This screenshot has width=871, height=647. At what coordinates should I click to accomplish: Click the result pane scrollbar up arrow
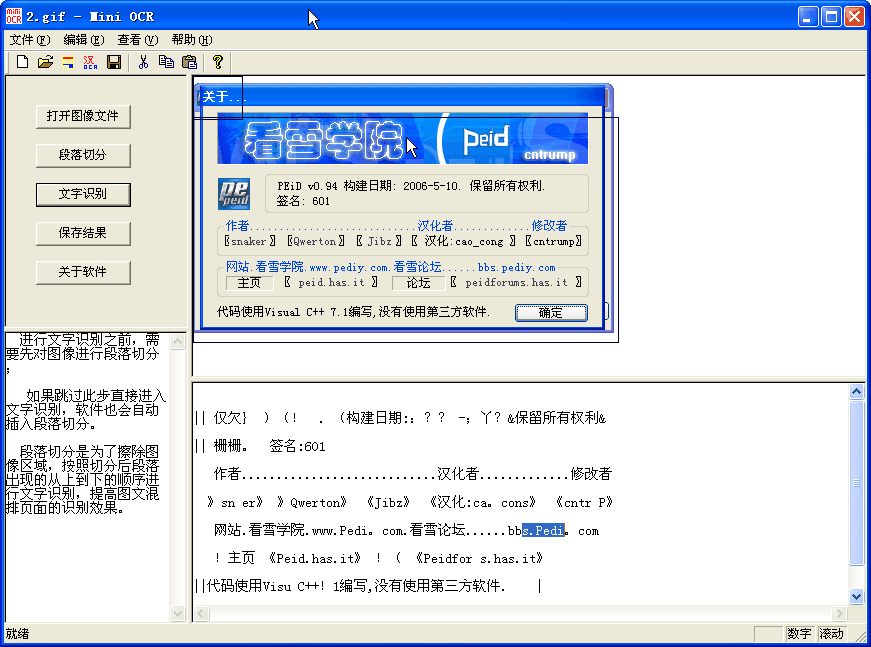tap(856, 392)
